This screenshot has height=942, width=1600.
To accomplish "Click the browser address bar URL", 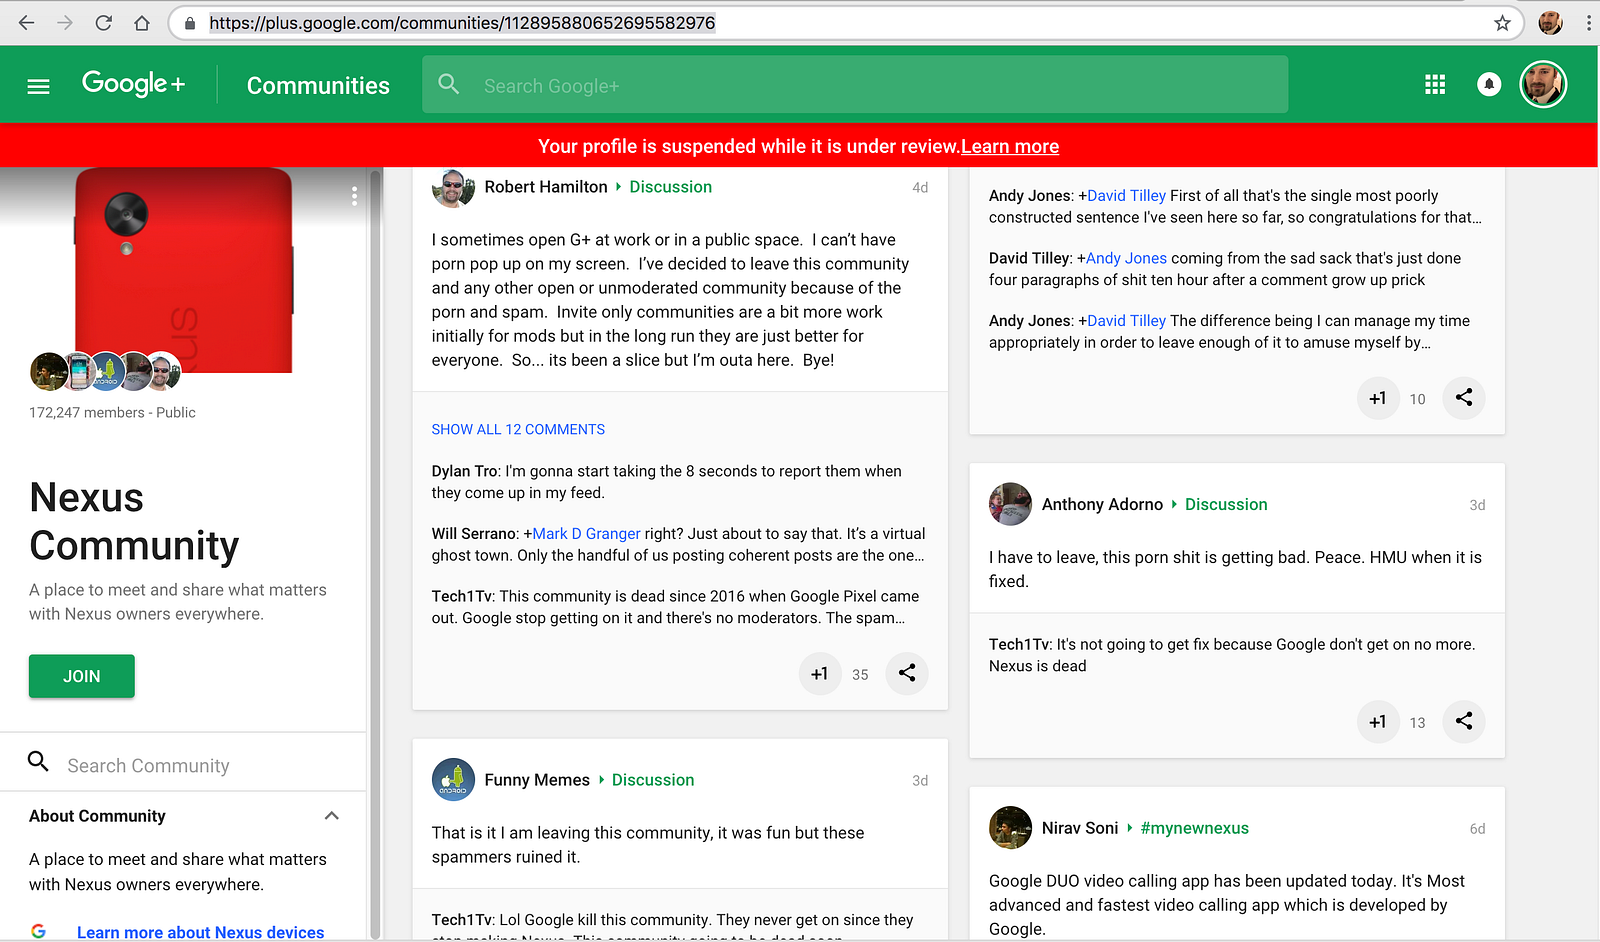I will (462, 23).
